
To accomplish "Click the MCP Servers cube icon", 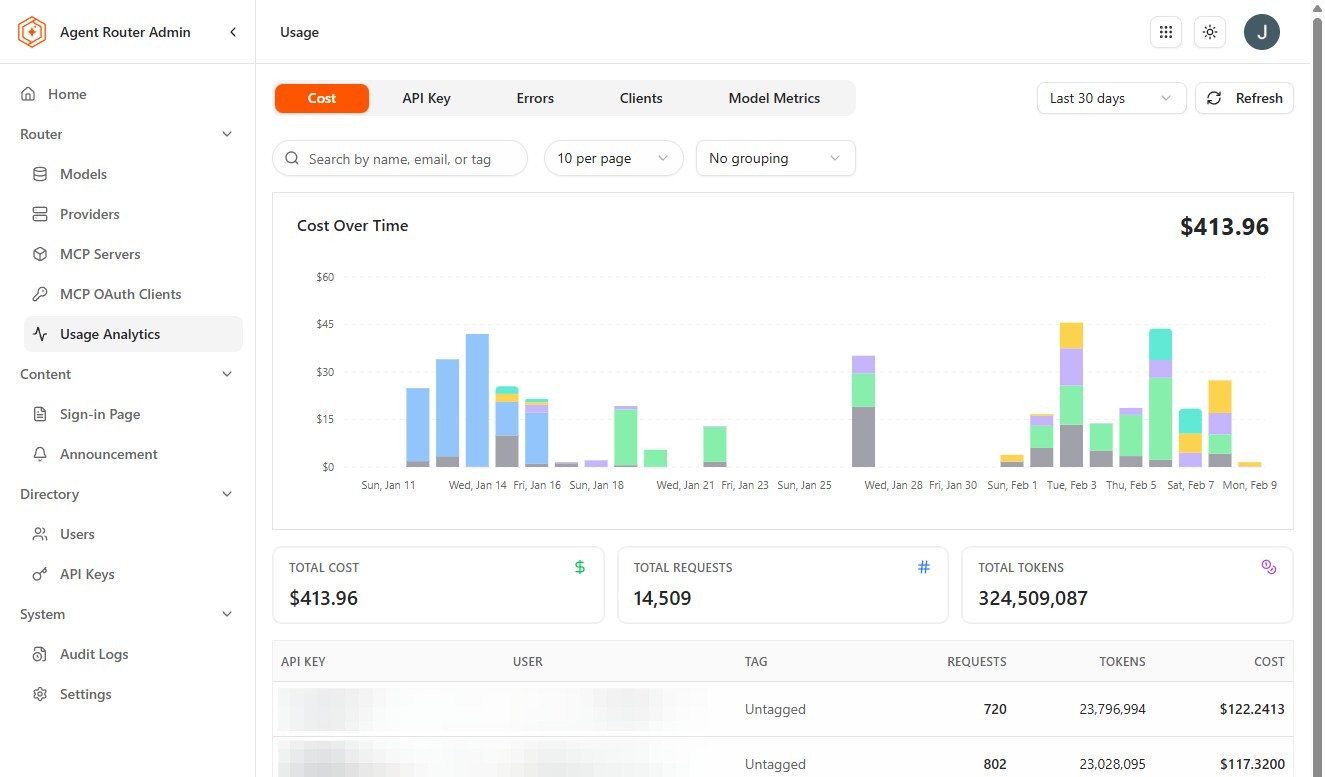I will 40,254.
